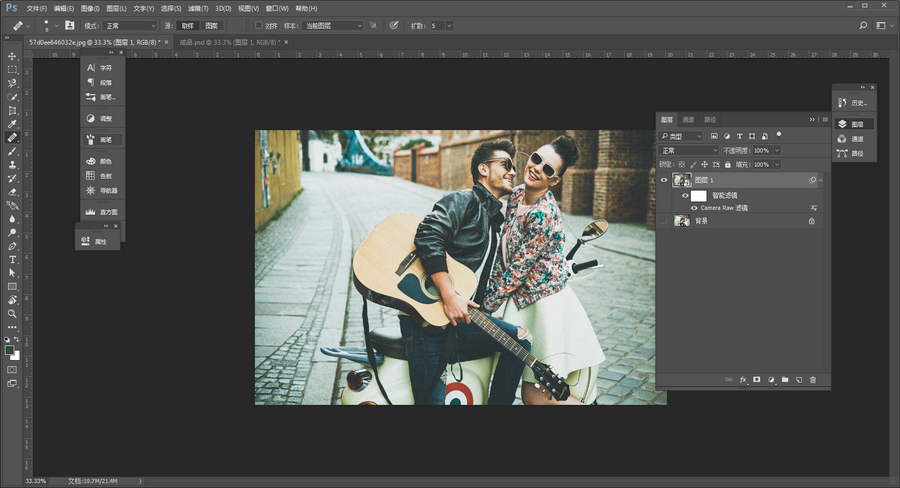This screenshot has width=900, height=488.
Task: Pick the Horizontal Type tool
Action: pos(12,259)
